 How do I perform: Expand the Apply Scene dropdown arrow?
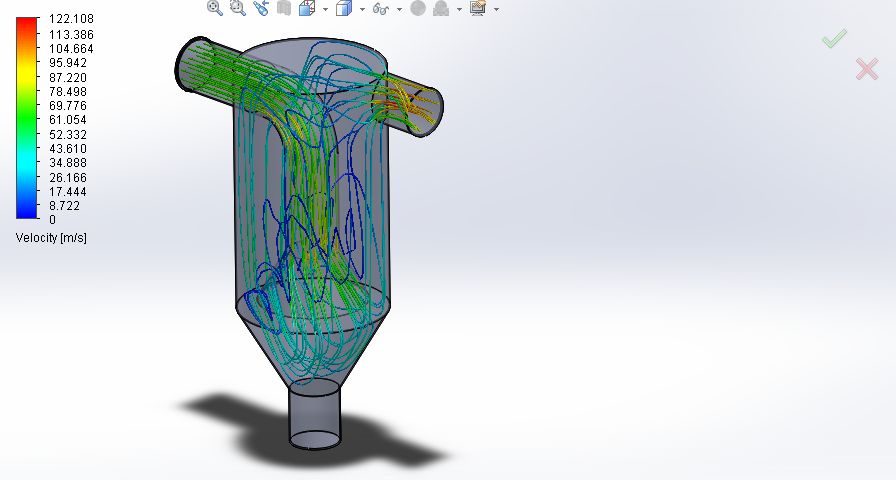(x=459, y=9)
